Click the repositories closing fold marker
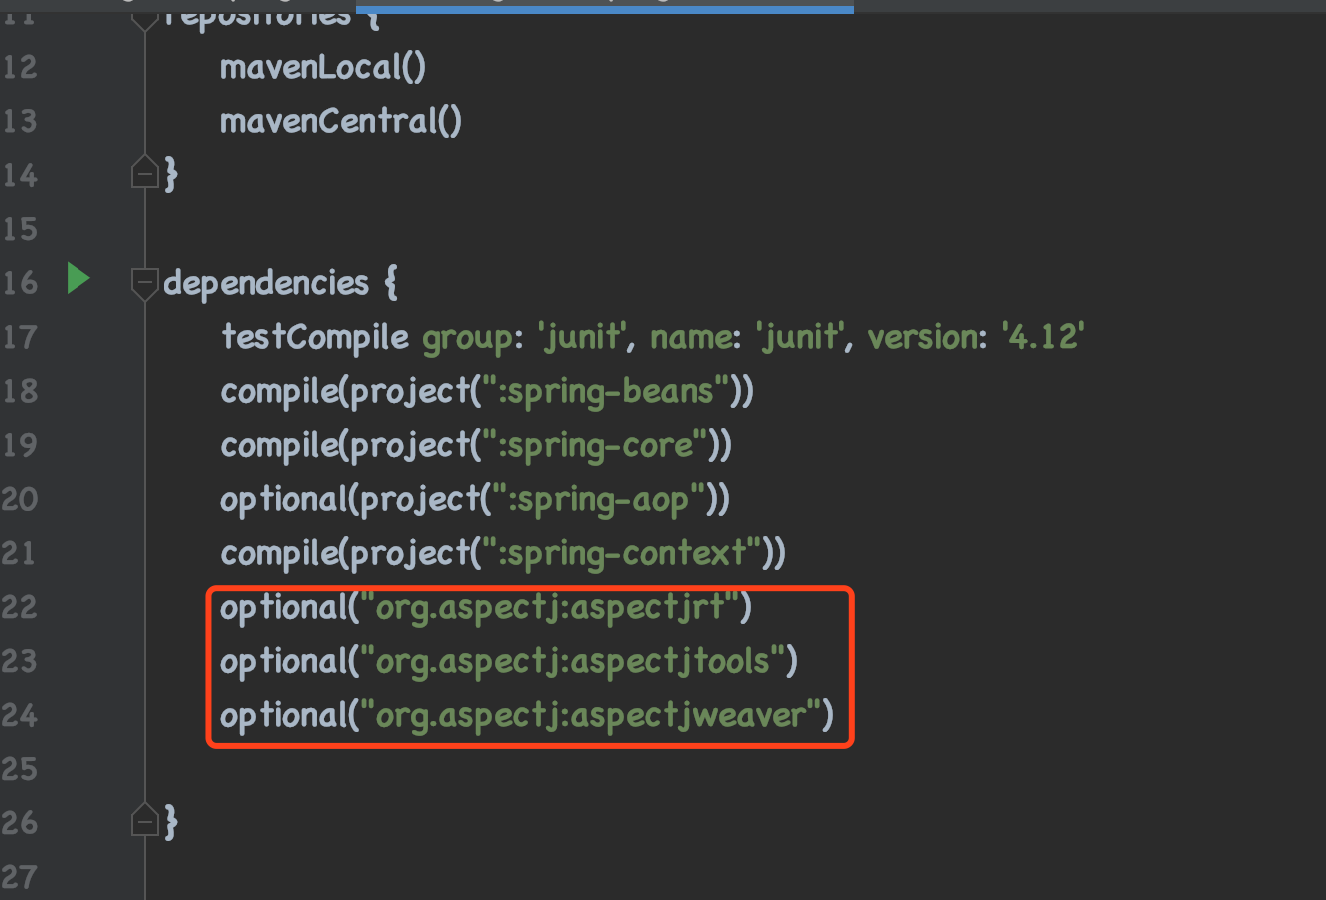Screen dimensions: 1326x900 click(x=145, y=174)
